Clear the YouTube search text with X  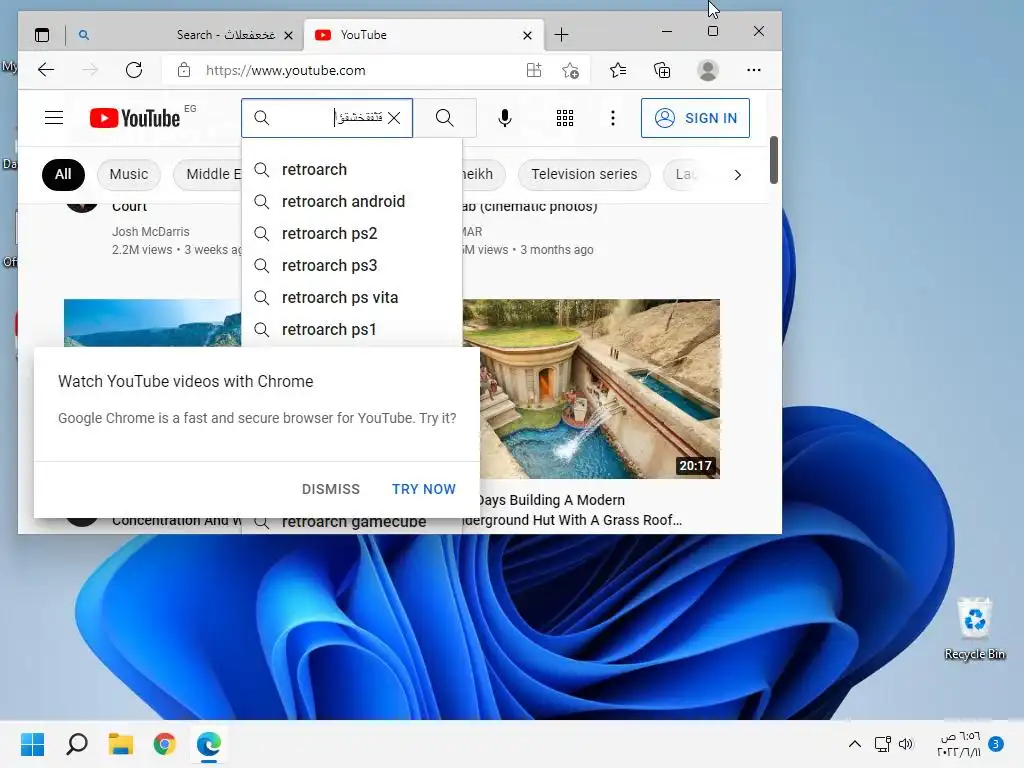394,118
